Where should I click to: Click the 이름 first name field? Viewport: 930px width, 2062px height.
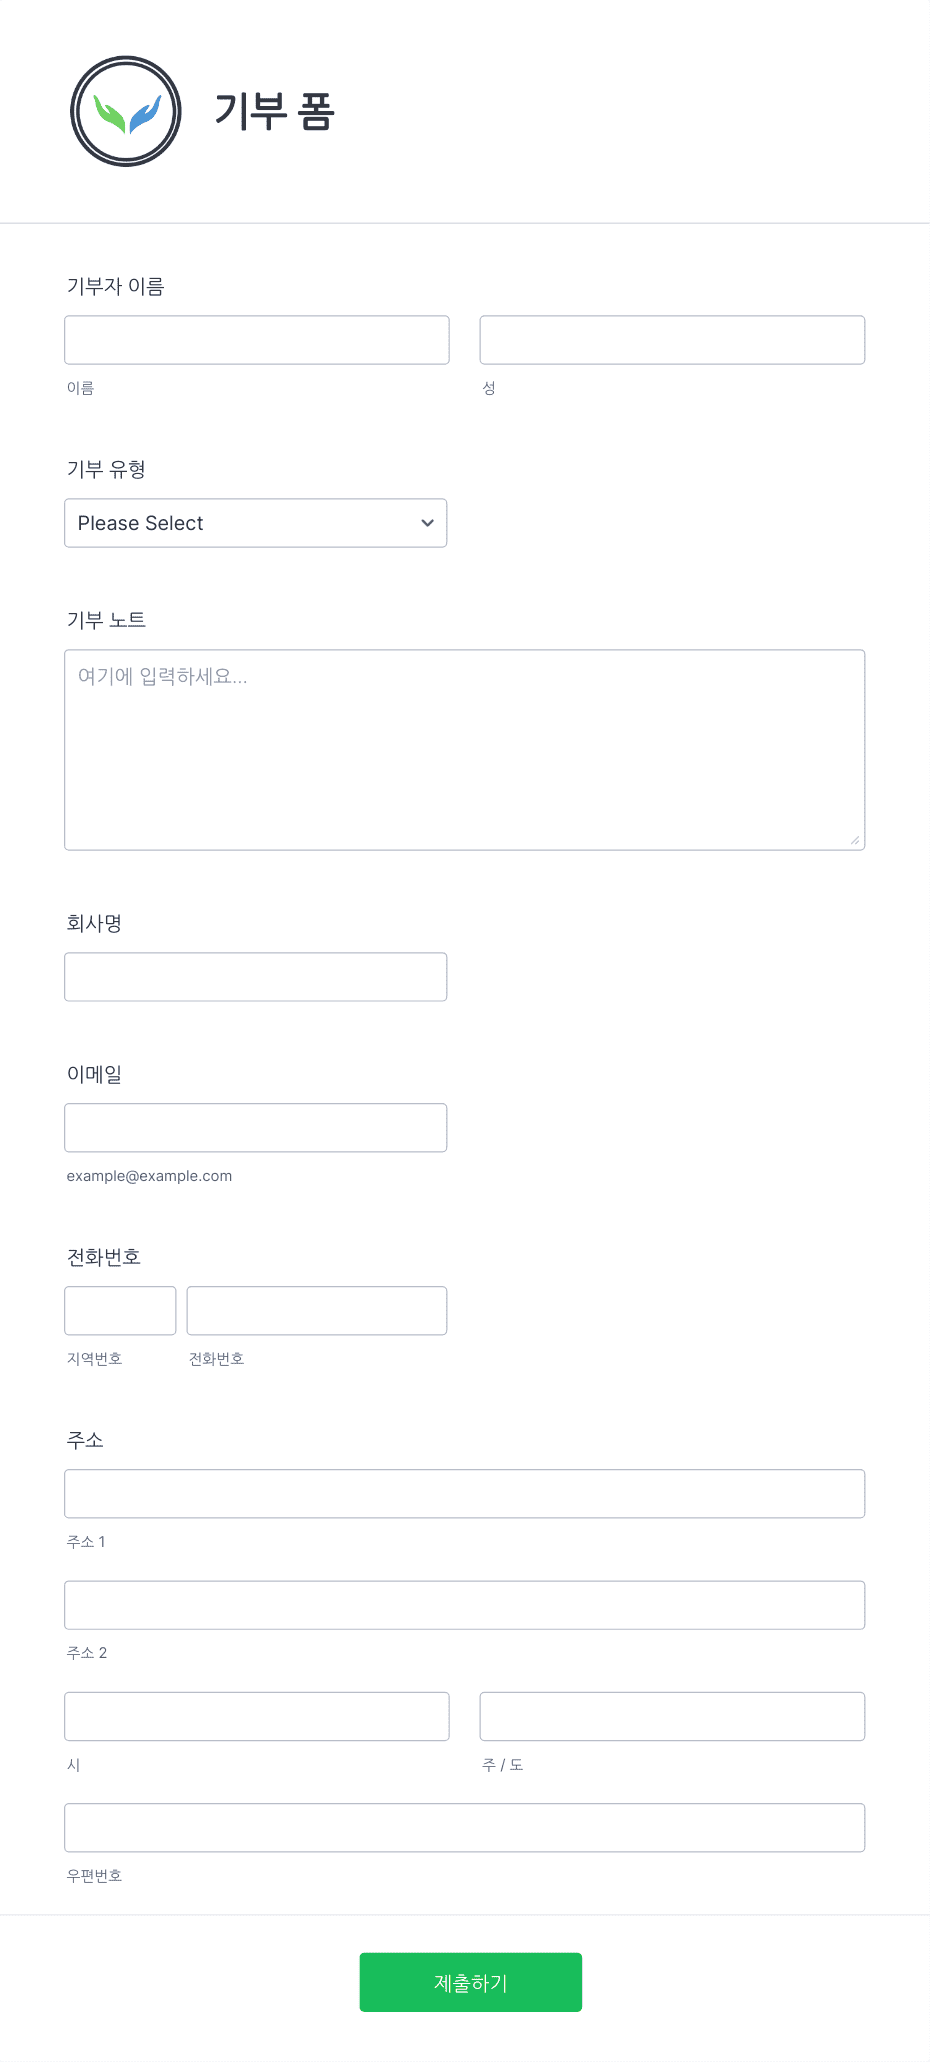coord(257,340)
